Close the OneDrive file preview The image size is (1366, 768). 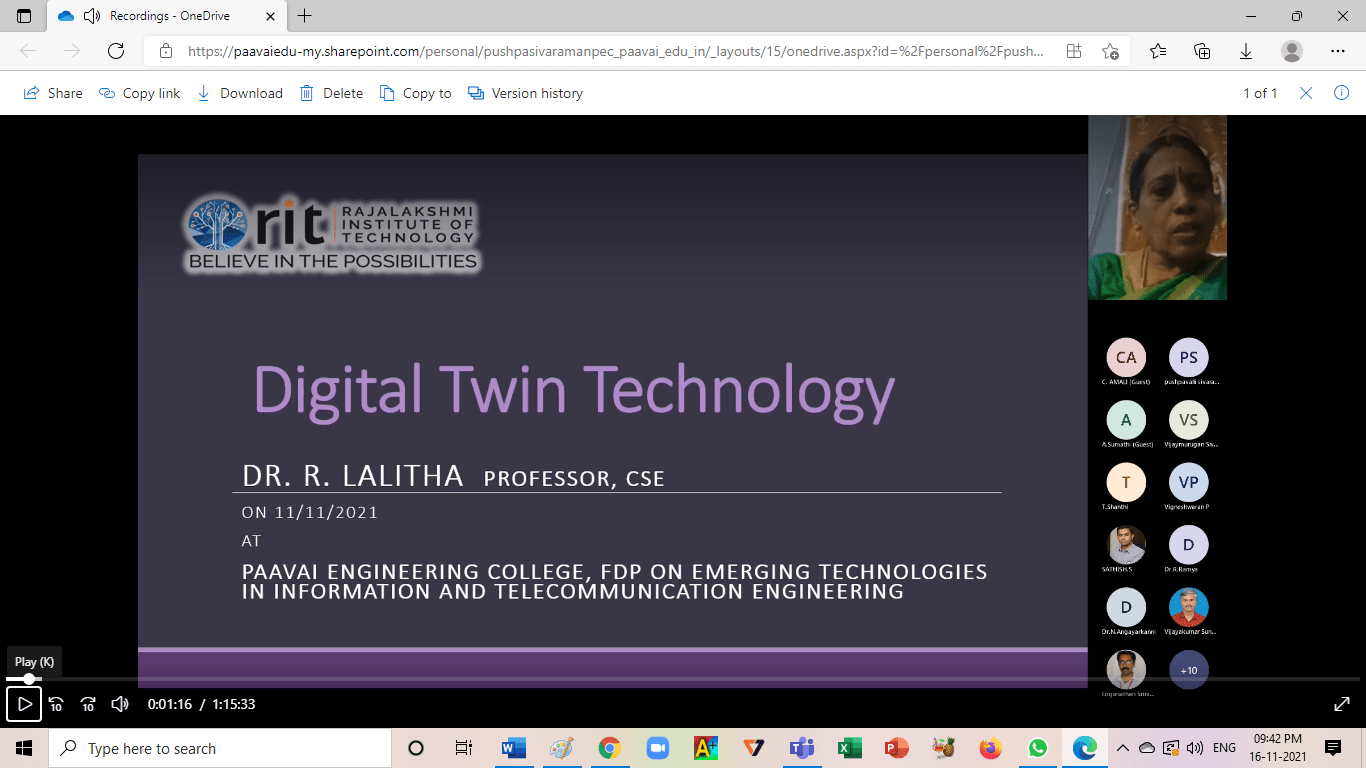[x=1306, y=93]
